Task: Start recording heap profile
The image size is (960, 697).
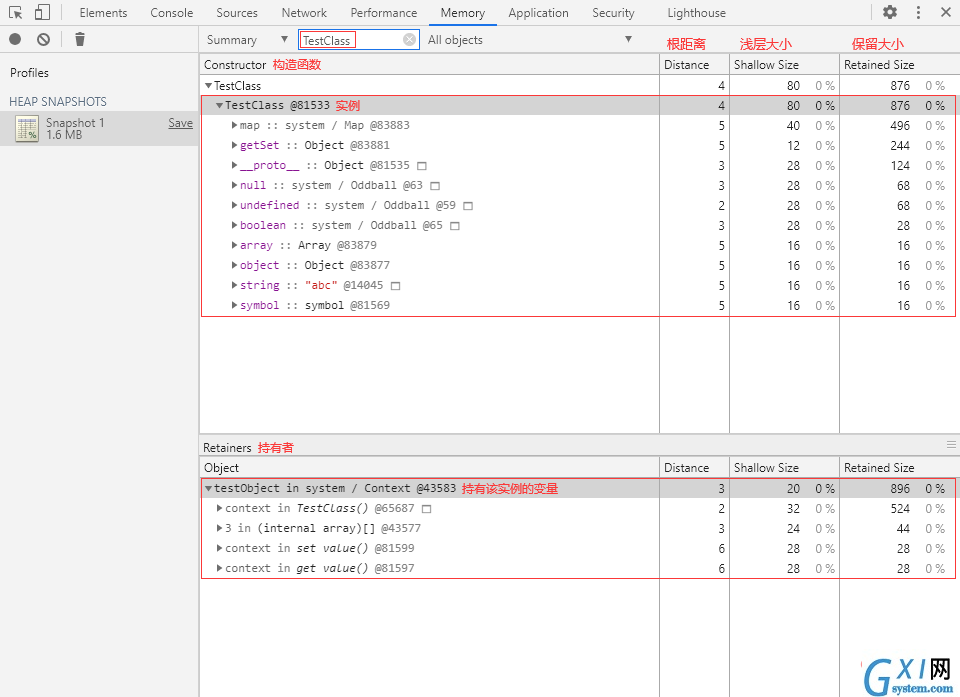Action: point(15,39)
